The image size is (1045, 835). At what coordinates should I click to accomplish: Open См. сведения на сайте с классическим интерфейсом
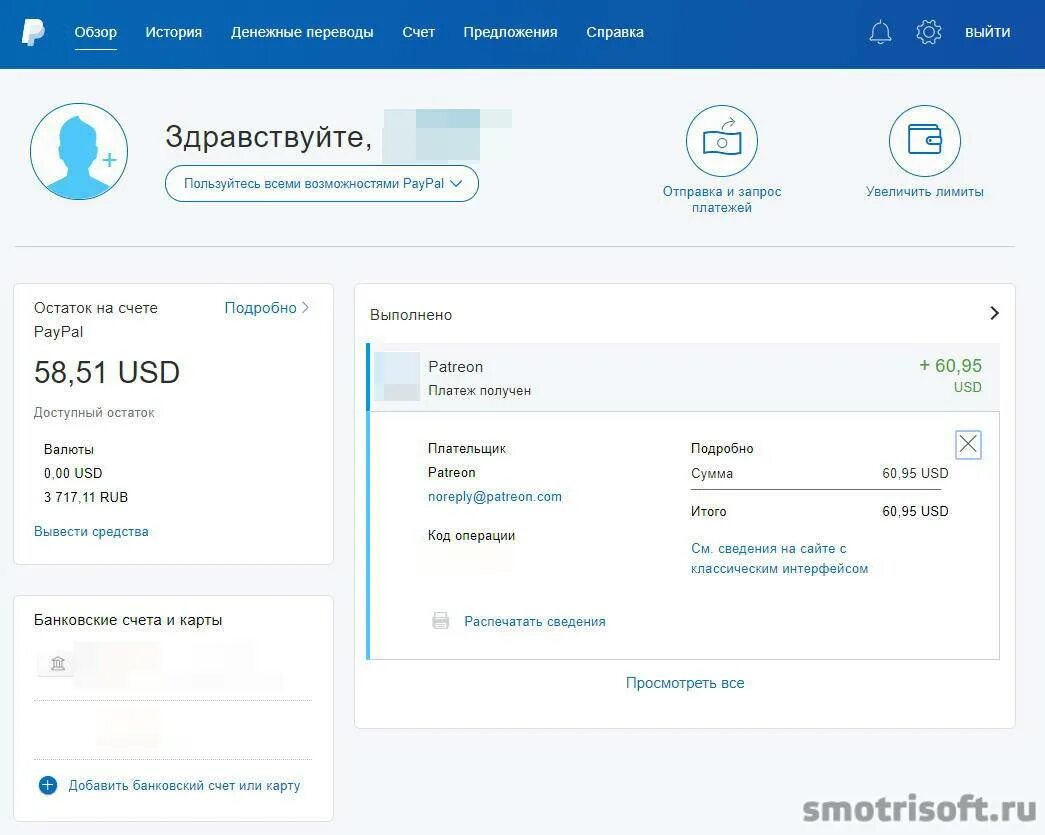click(x=779, y=558)
